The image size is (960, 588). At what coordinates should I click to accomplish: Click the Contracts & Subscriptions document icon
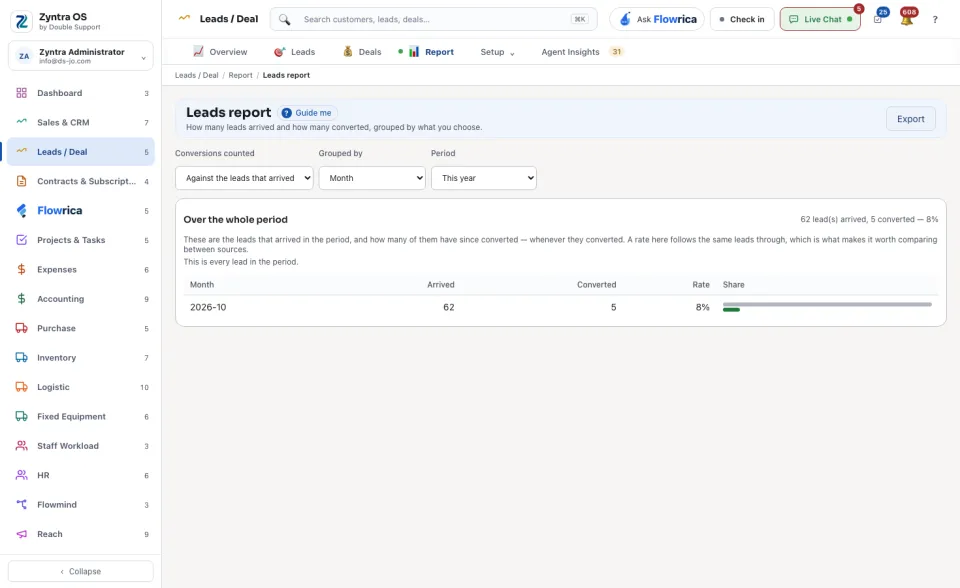click(21, 181)
